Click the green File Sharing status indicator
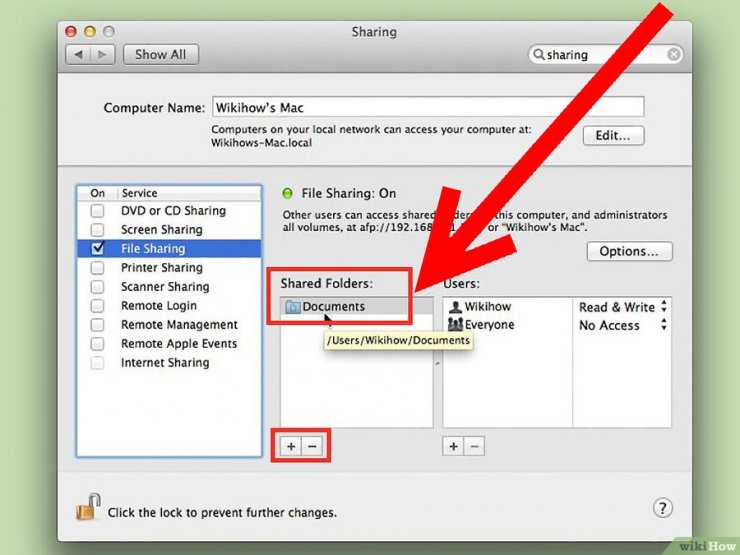This screenshot has width=740, height=555. click(x=287, y=193)
